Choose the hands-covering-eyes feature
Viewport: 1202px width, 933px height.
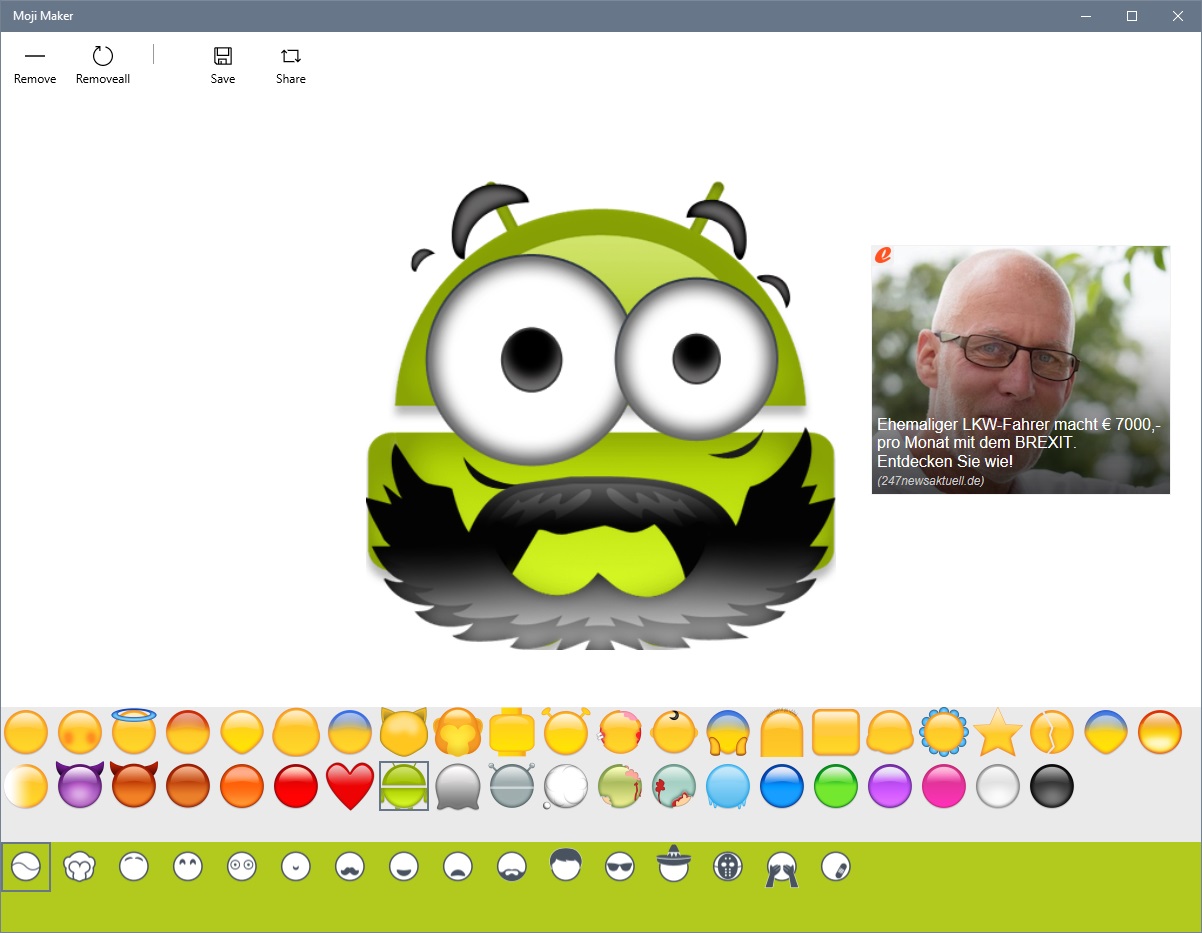click(x=781, y=867)
